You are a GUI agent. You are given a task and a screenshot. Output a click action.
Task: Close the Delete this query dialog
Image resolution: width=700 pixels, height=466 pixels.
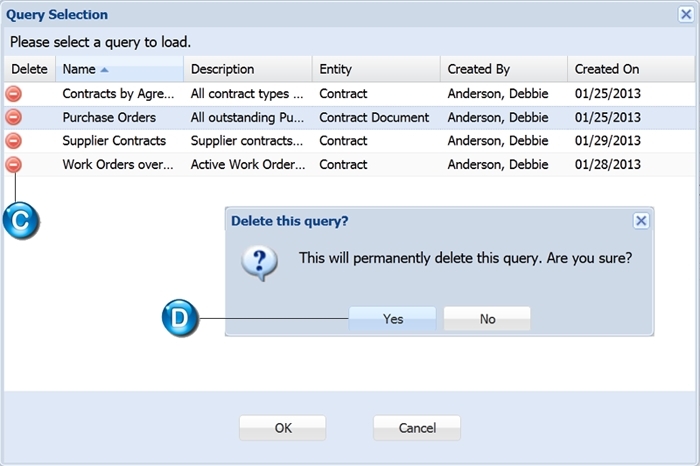[x=641, y=221]
